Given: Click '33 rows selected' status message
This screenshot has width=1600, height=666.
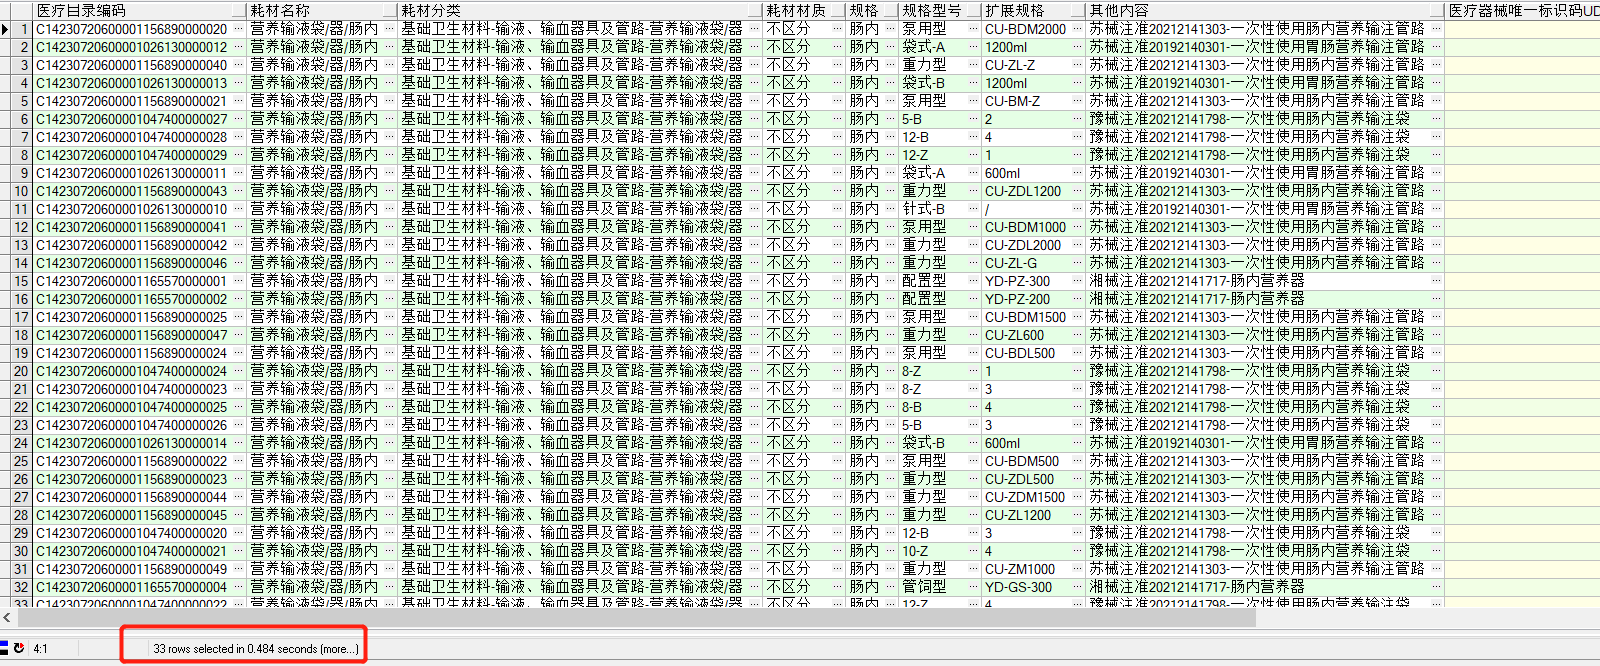Looking at the screenshot, I should click(x=254, y=649).
